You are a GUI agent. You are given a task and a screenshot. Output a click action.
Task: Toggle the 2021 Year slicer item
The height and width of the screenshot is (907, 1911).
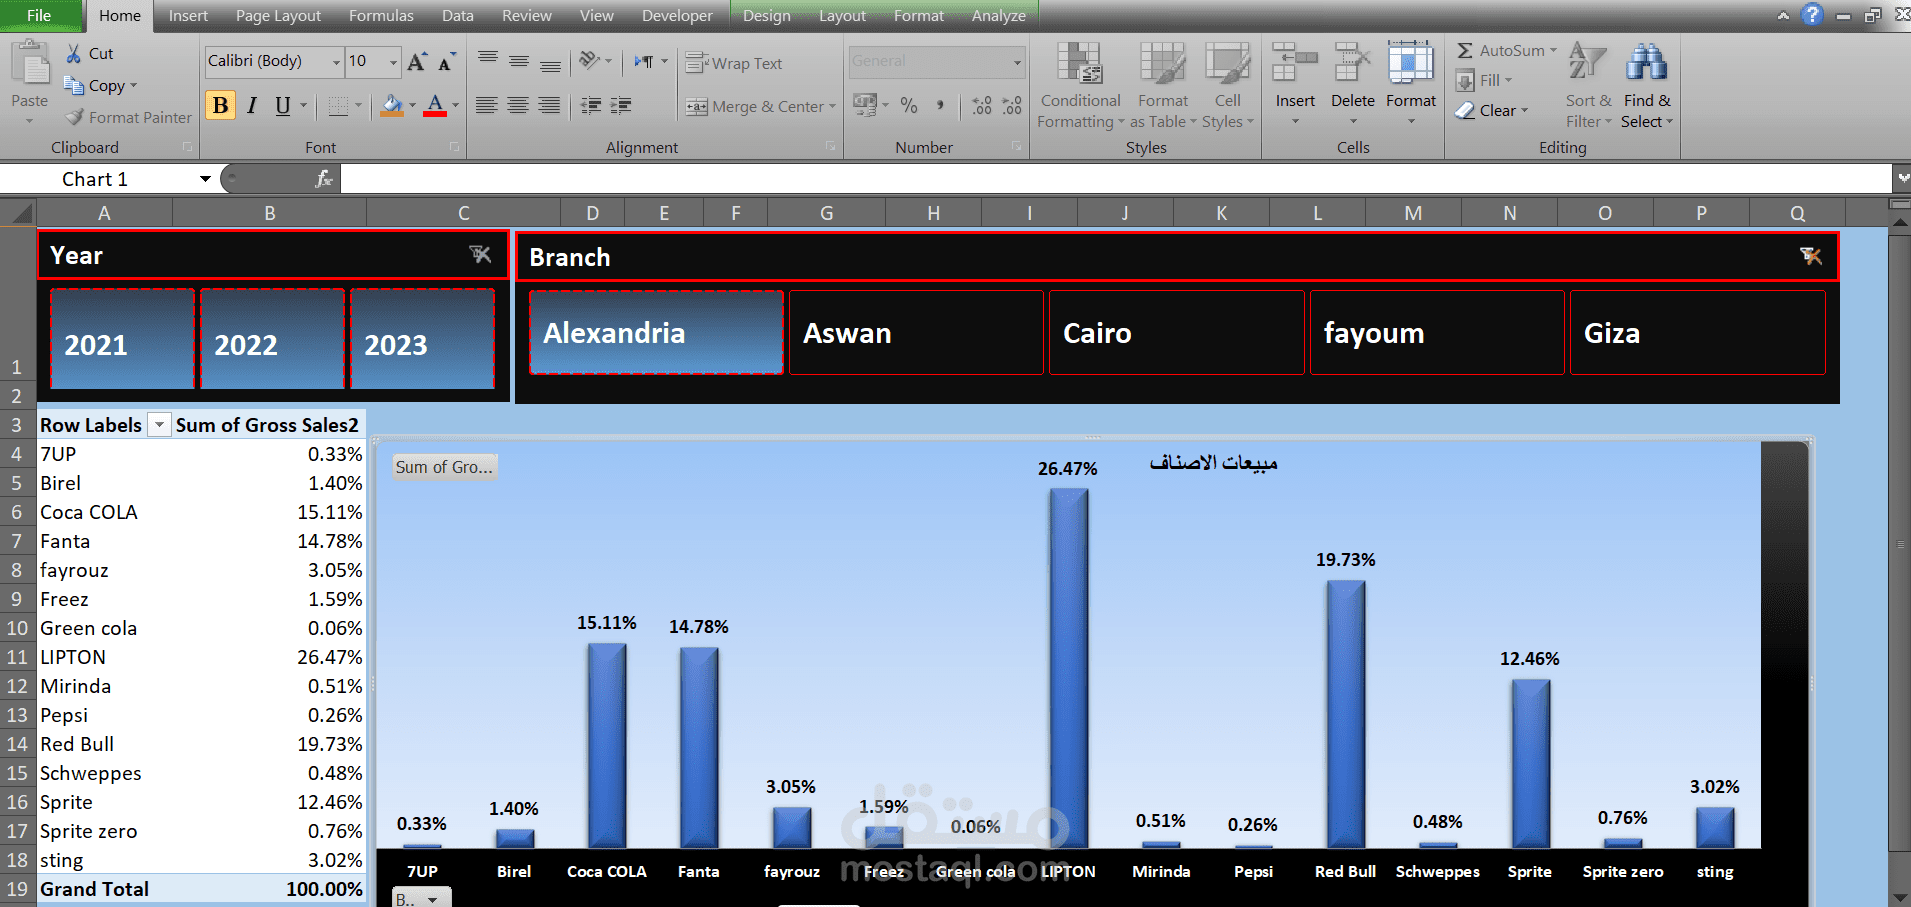tap(122, 338)
